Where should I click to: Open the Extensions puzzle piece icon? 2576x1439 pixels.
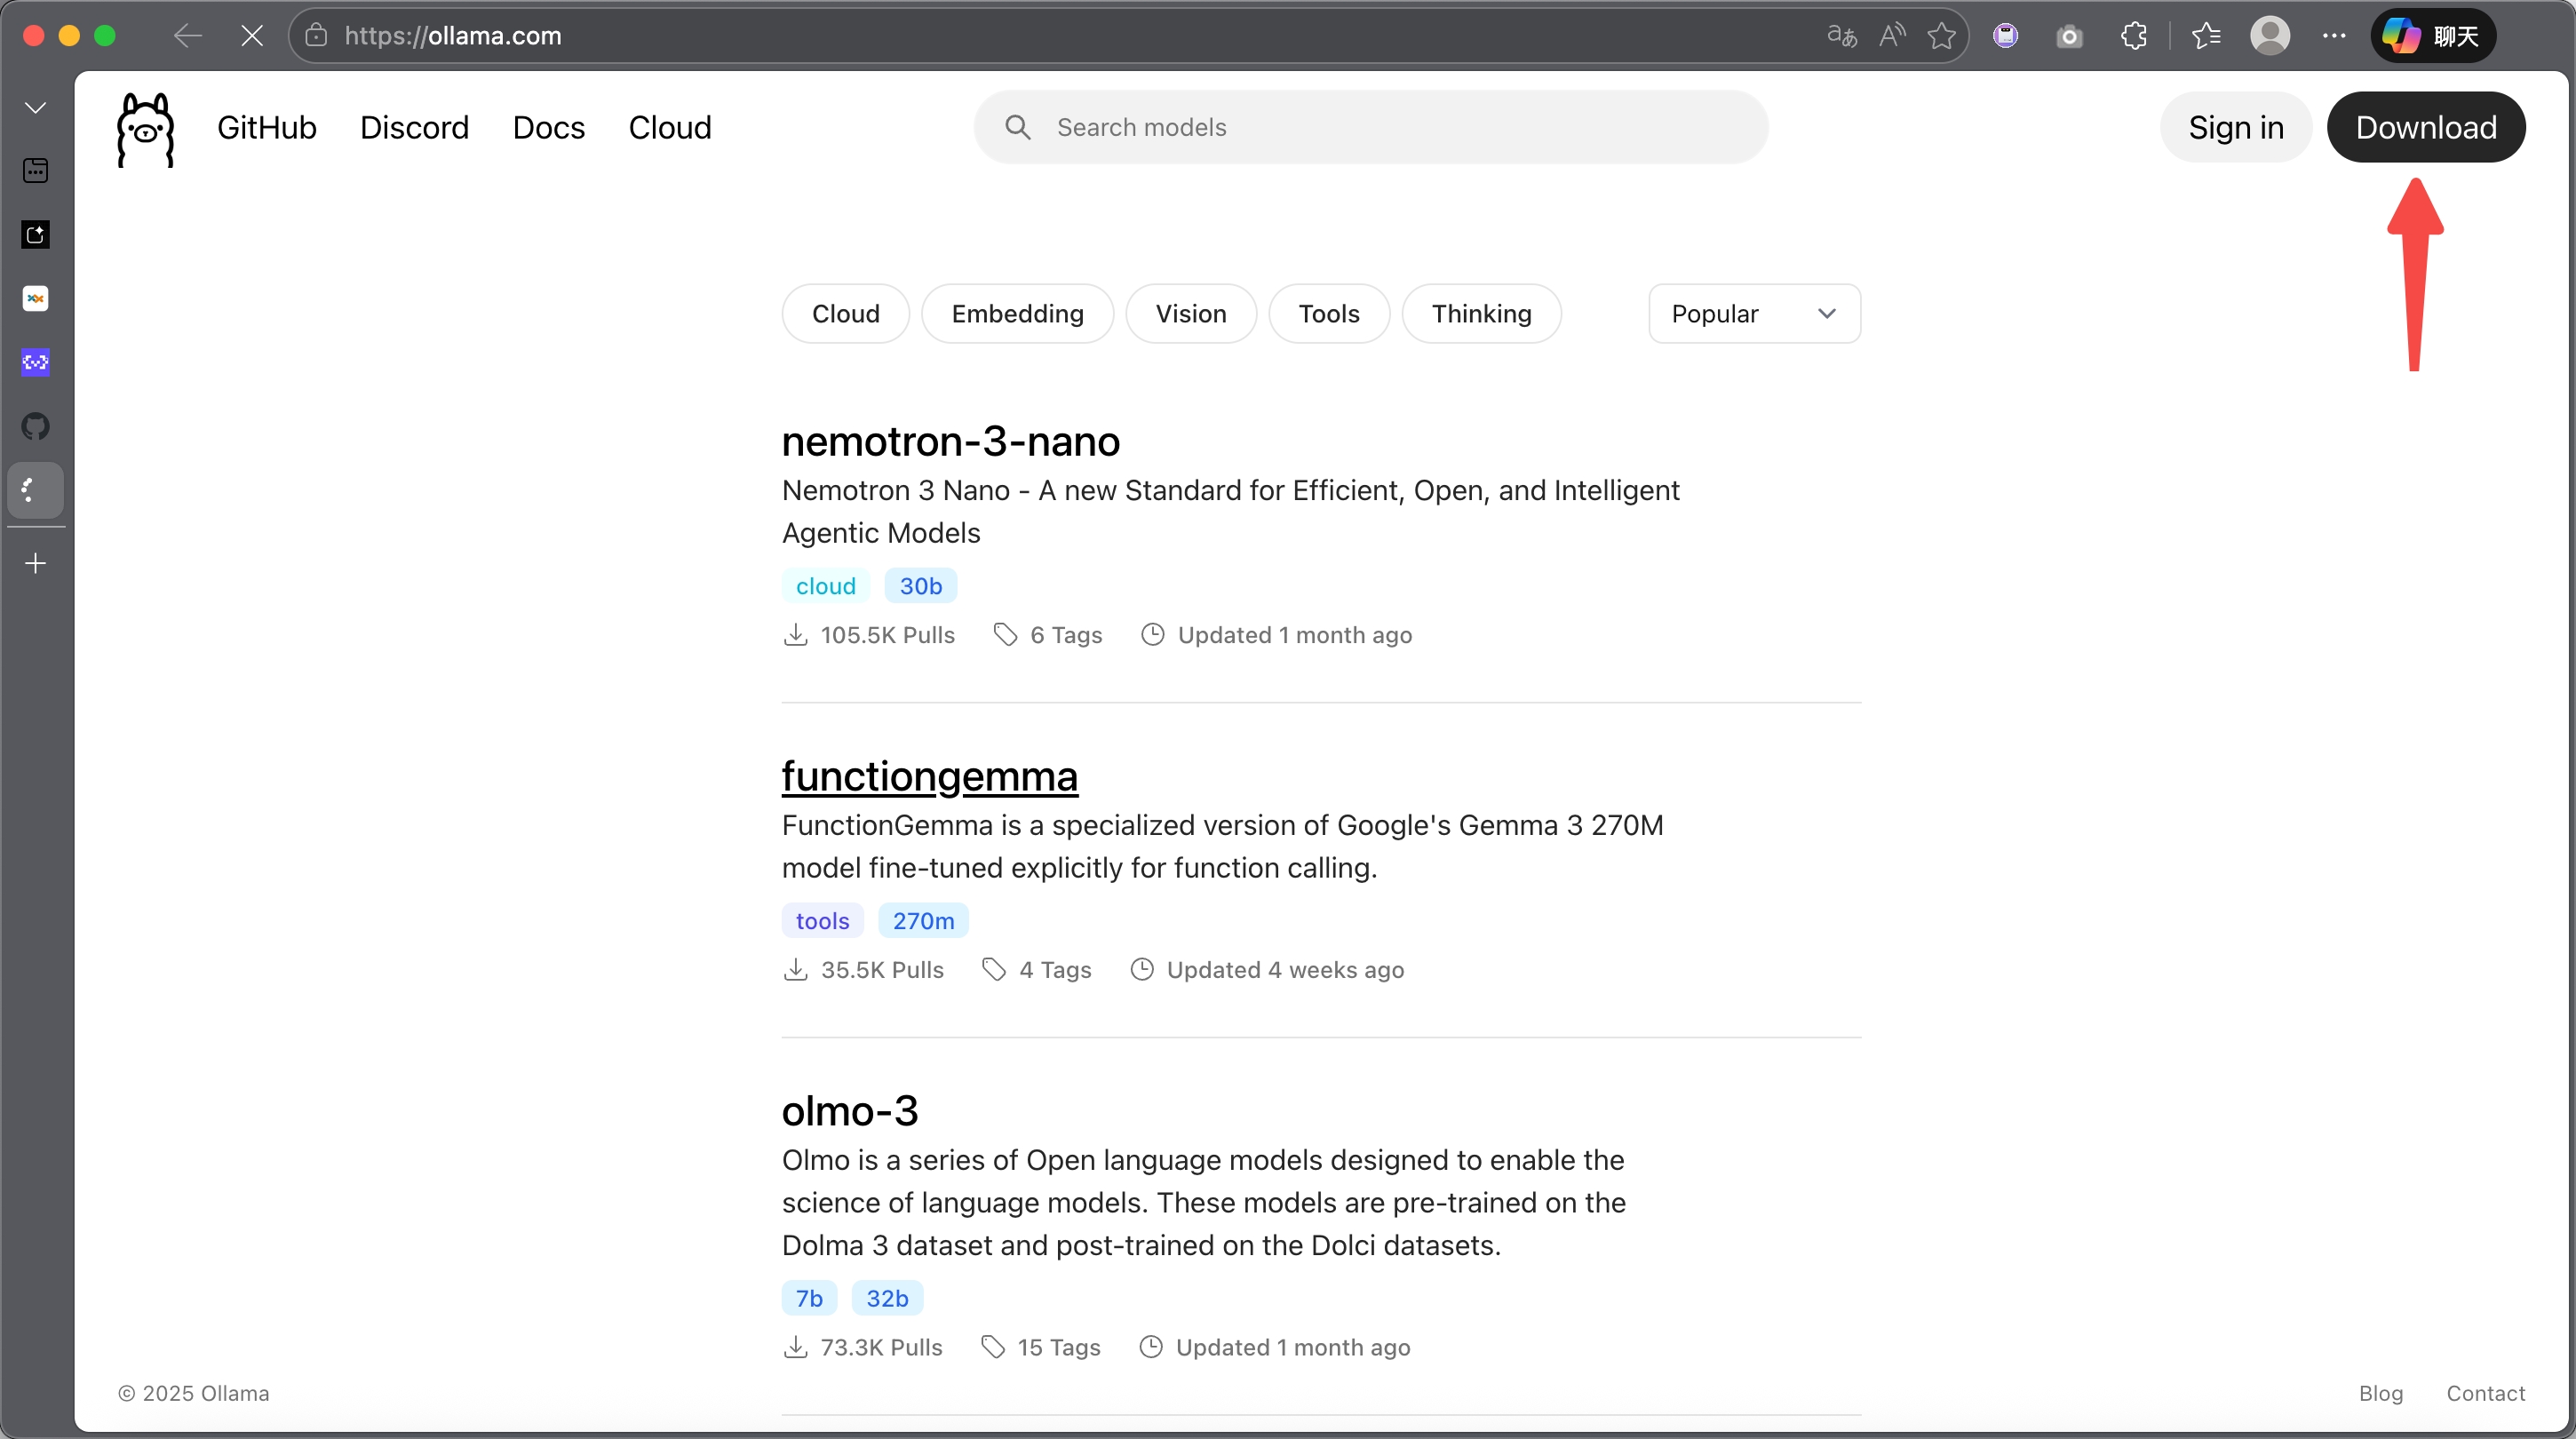coord(2133,36)
